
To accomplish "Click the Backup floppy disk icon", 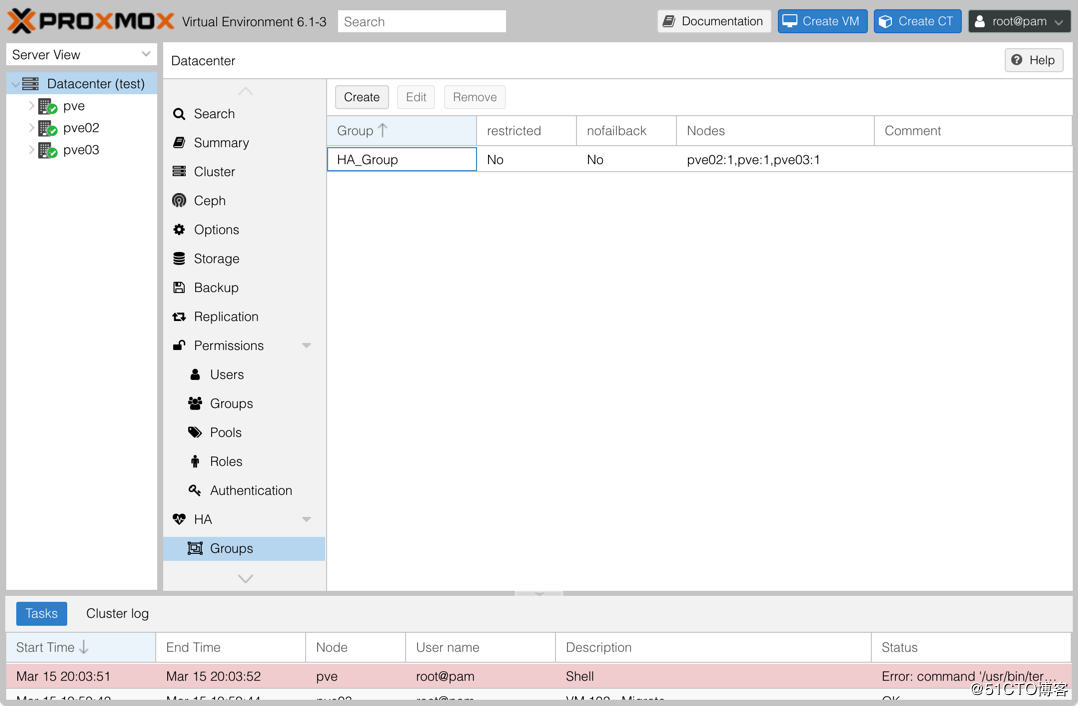I will tap(179, 287).
